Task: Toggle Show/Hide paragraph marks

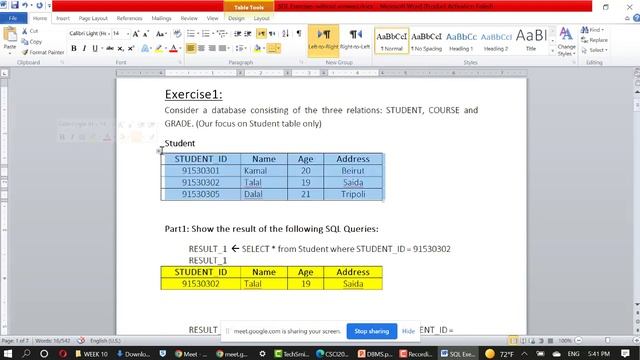Action: pos(299,34)
